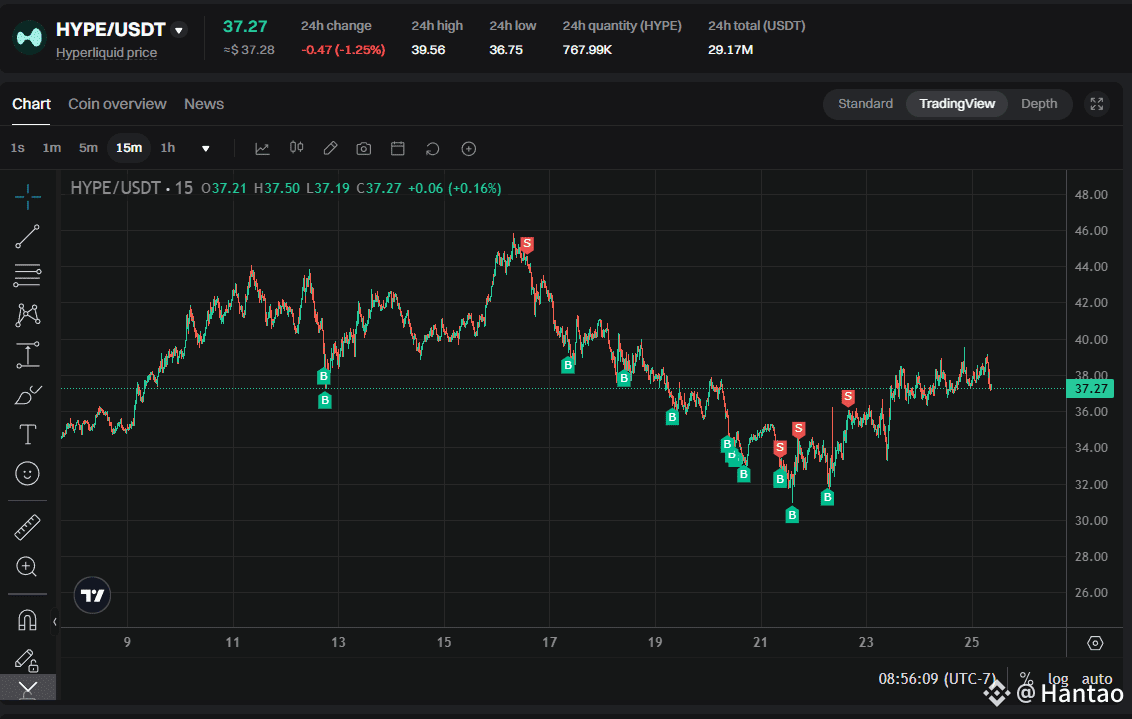This screenshot has height=719, width=1132.
Task: Click the 24h low value 36.75
Action: click(x=505, y=50)
